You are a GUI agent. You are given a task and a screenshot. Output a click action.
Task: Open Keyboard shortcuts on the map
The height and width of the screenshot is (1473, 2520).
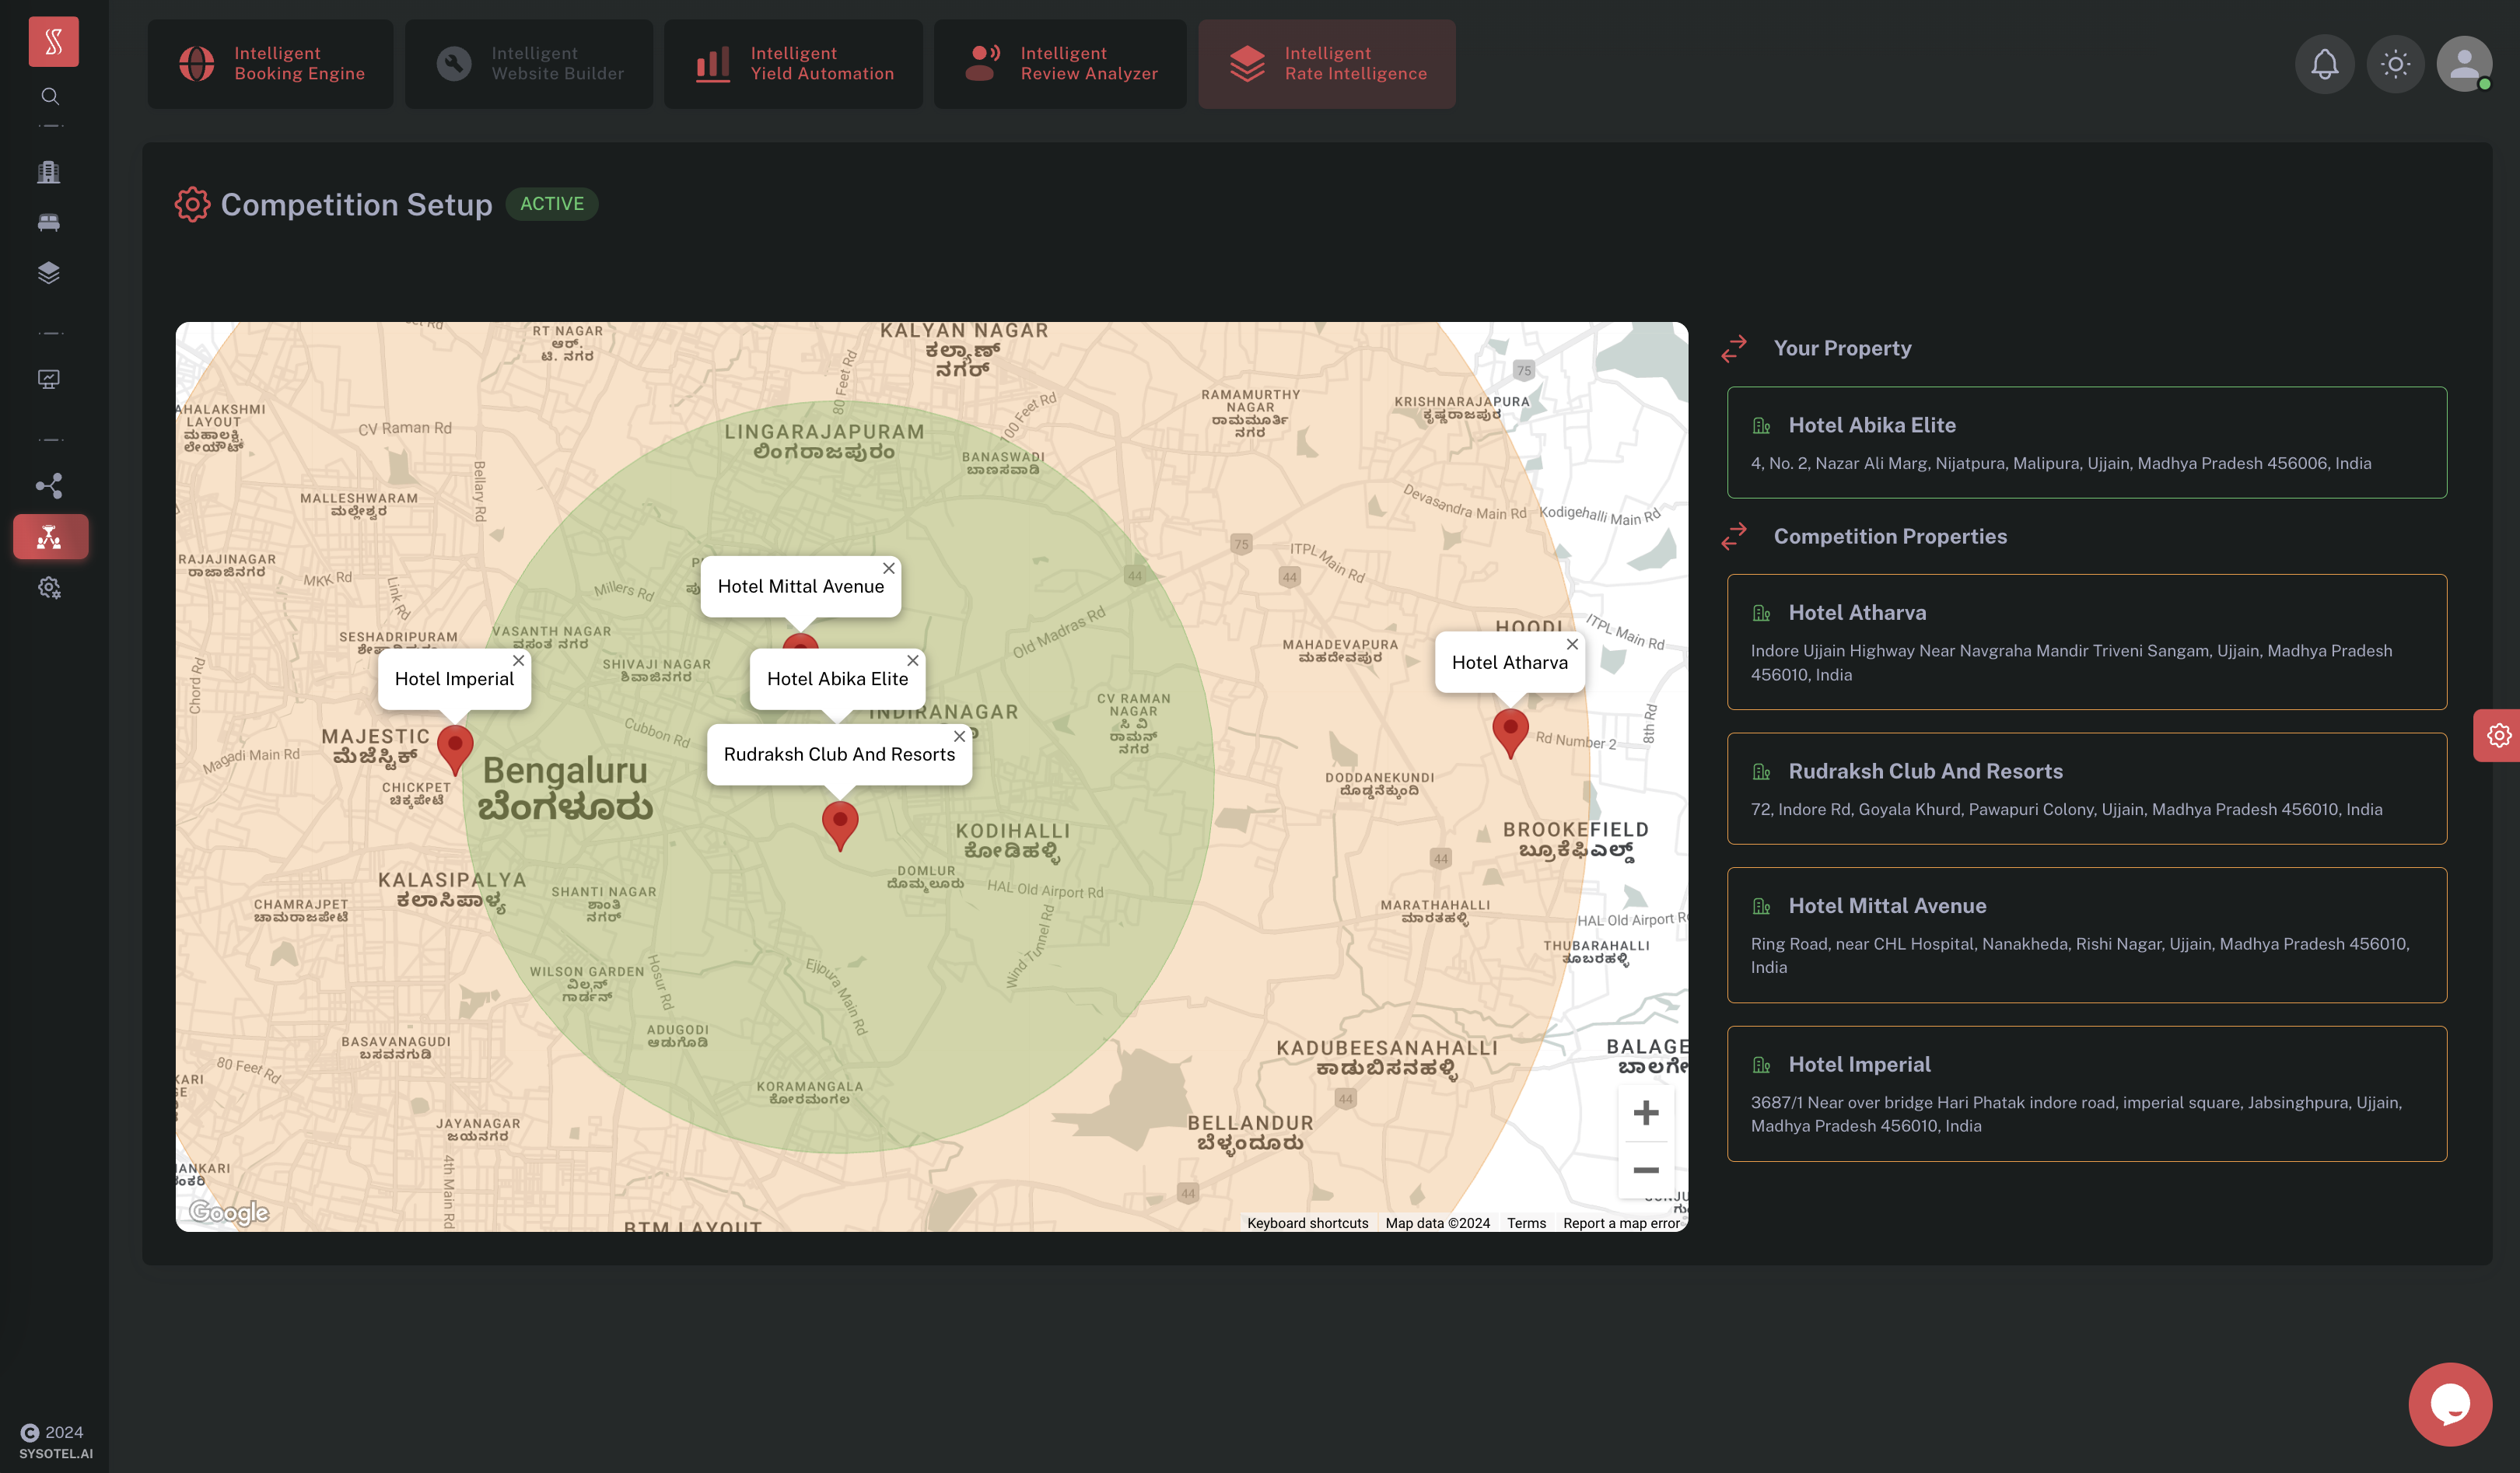(1307, 1223)
